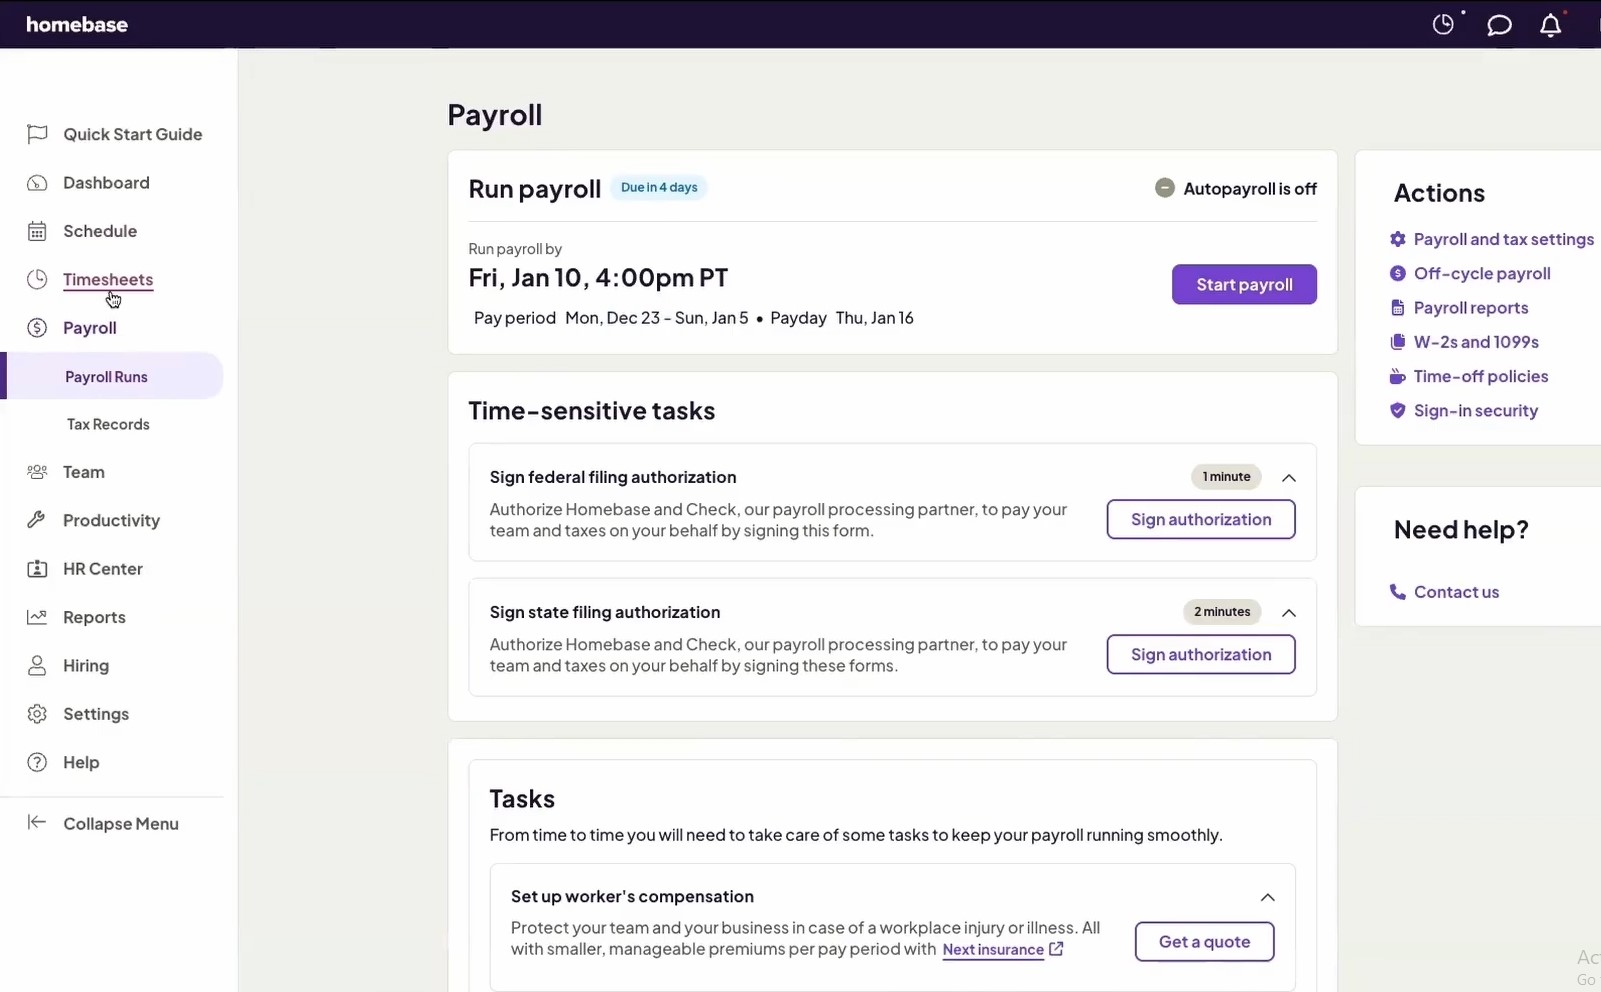Screen dimensions: 1601x992
Task: Enable the Autopayroll toggle
Action: tap(1164, 187)
